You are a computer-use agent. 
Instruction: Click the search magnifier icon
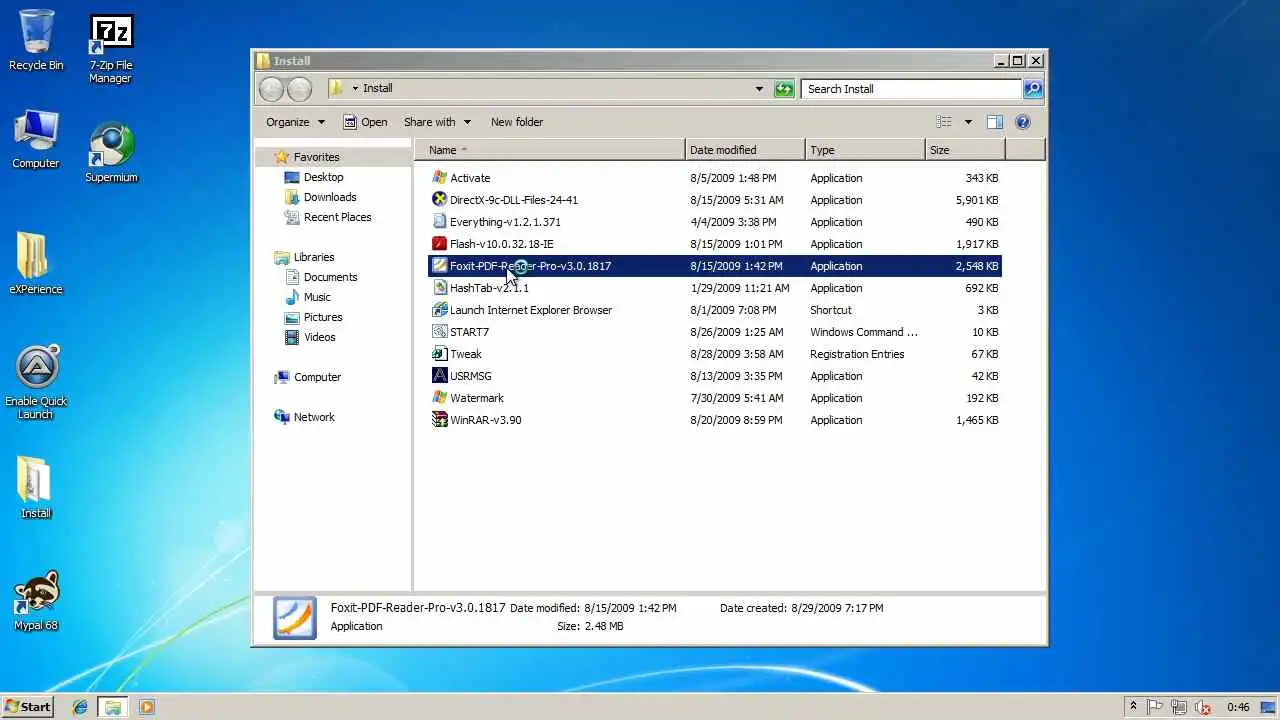pyautogui.click(x=1033, y=89)
